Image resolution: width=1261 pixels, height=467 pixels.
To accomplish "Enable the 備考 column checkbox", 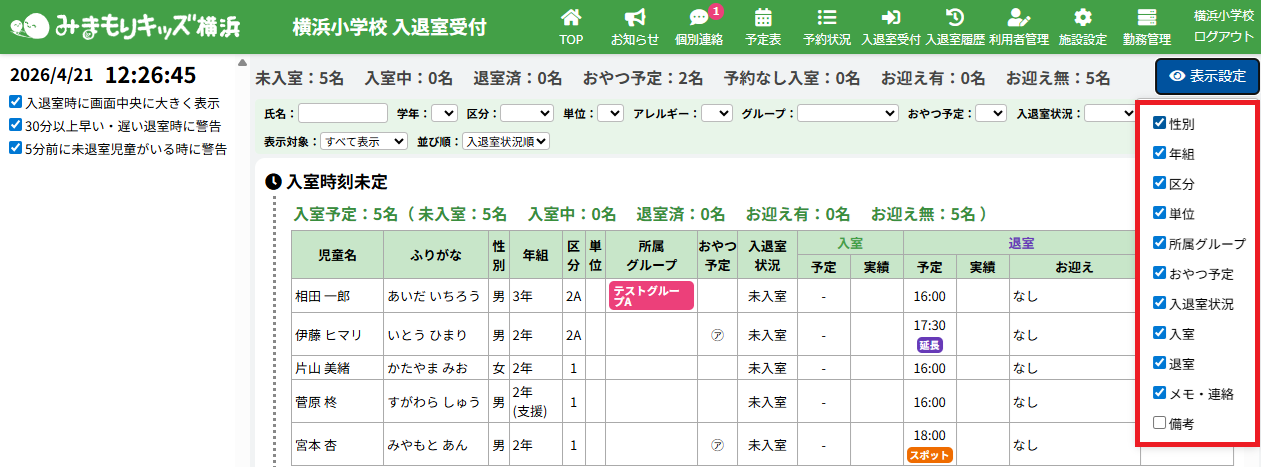I will point(1160,424).
